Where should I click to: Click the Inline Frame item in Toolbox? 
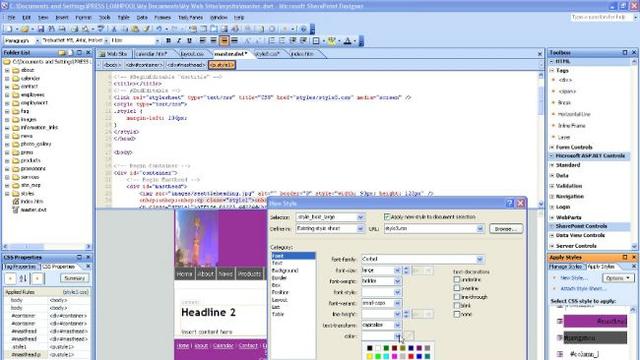click(x=571, y=126)
